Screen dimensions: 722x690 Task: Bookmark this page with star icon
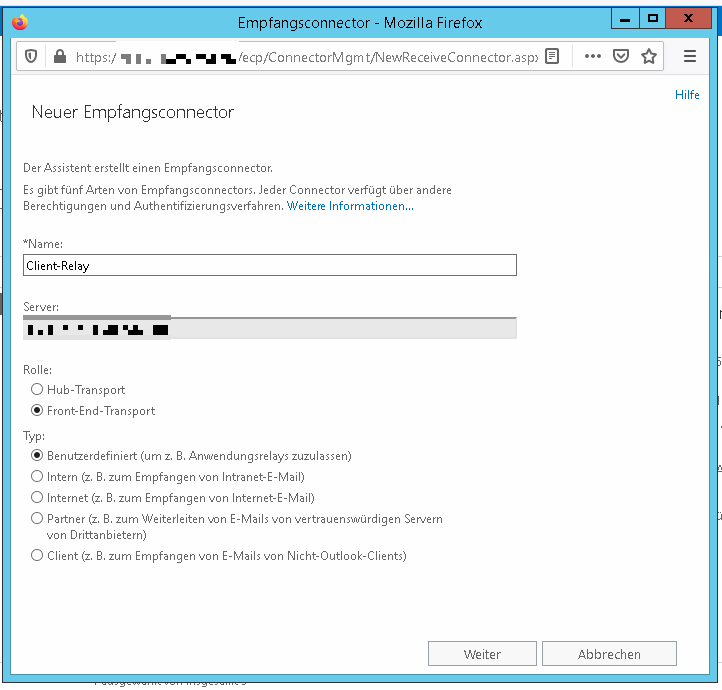point(649,57)
